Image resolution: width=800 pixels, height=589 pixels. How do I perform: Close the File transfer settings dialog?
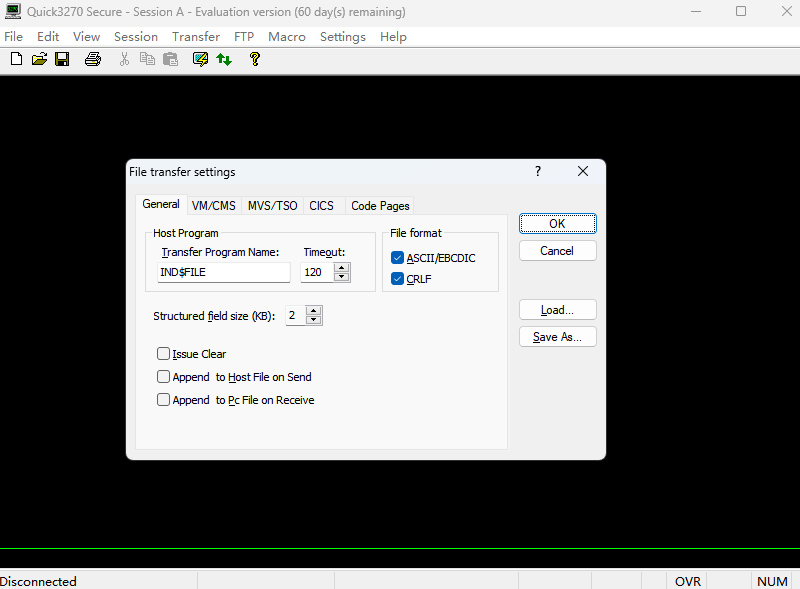(583, 171)
